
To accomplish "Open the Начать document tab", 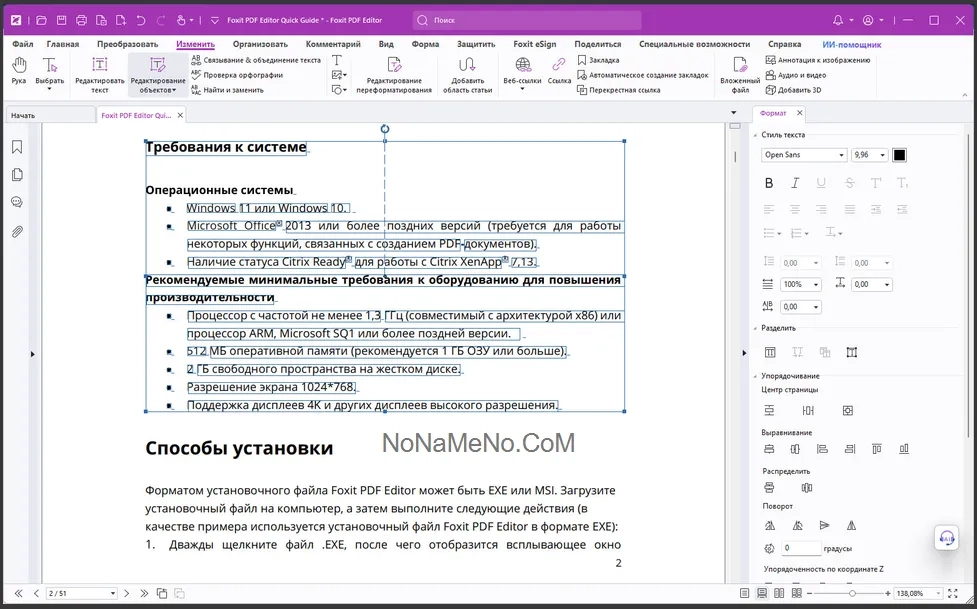I will click(x=23, y=115).
